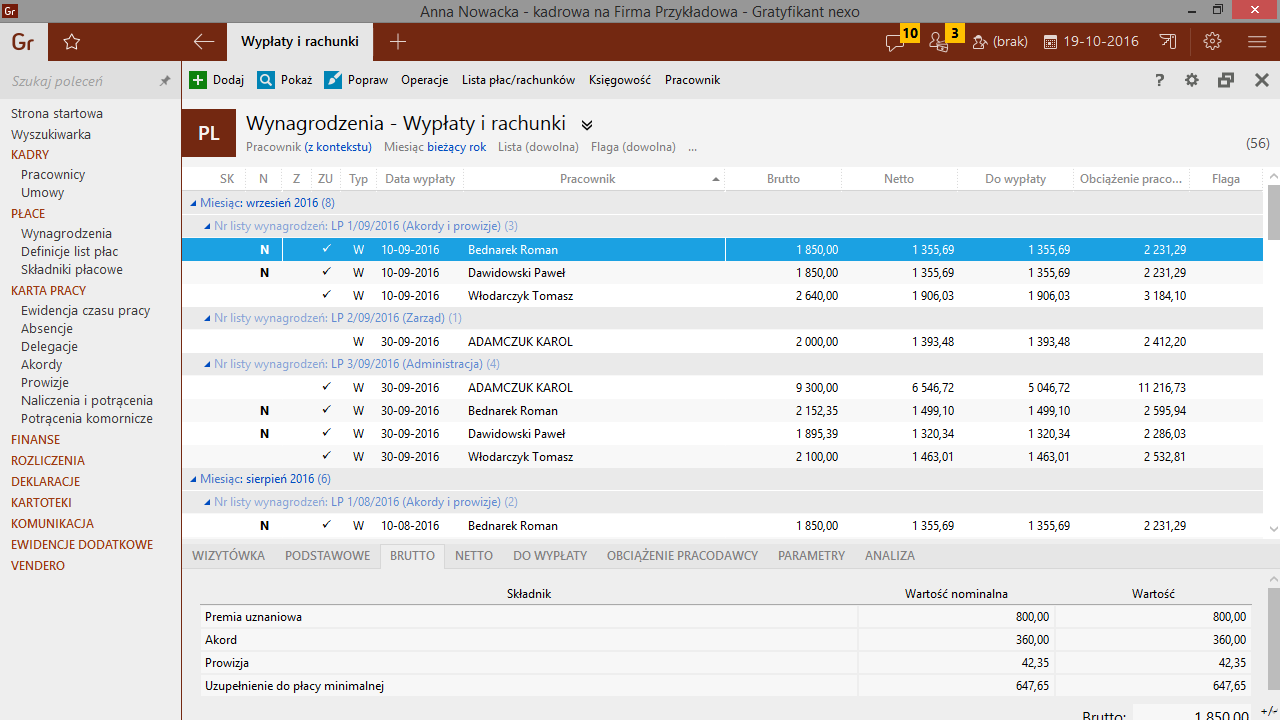This screenshot has height=720, width=1280.
Task: Click the Dodaj button
Action: [217, 80]
